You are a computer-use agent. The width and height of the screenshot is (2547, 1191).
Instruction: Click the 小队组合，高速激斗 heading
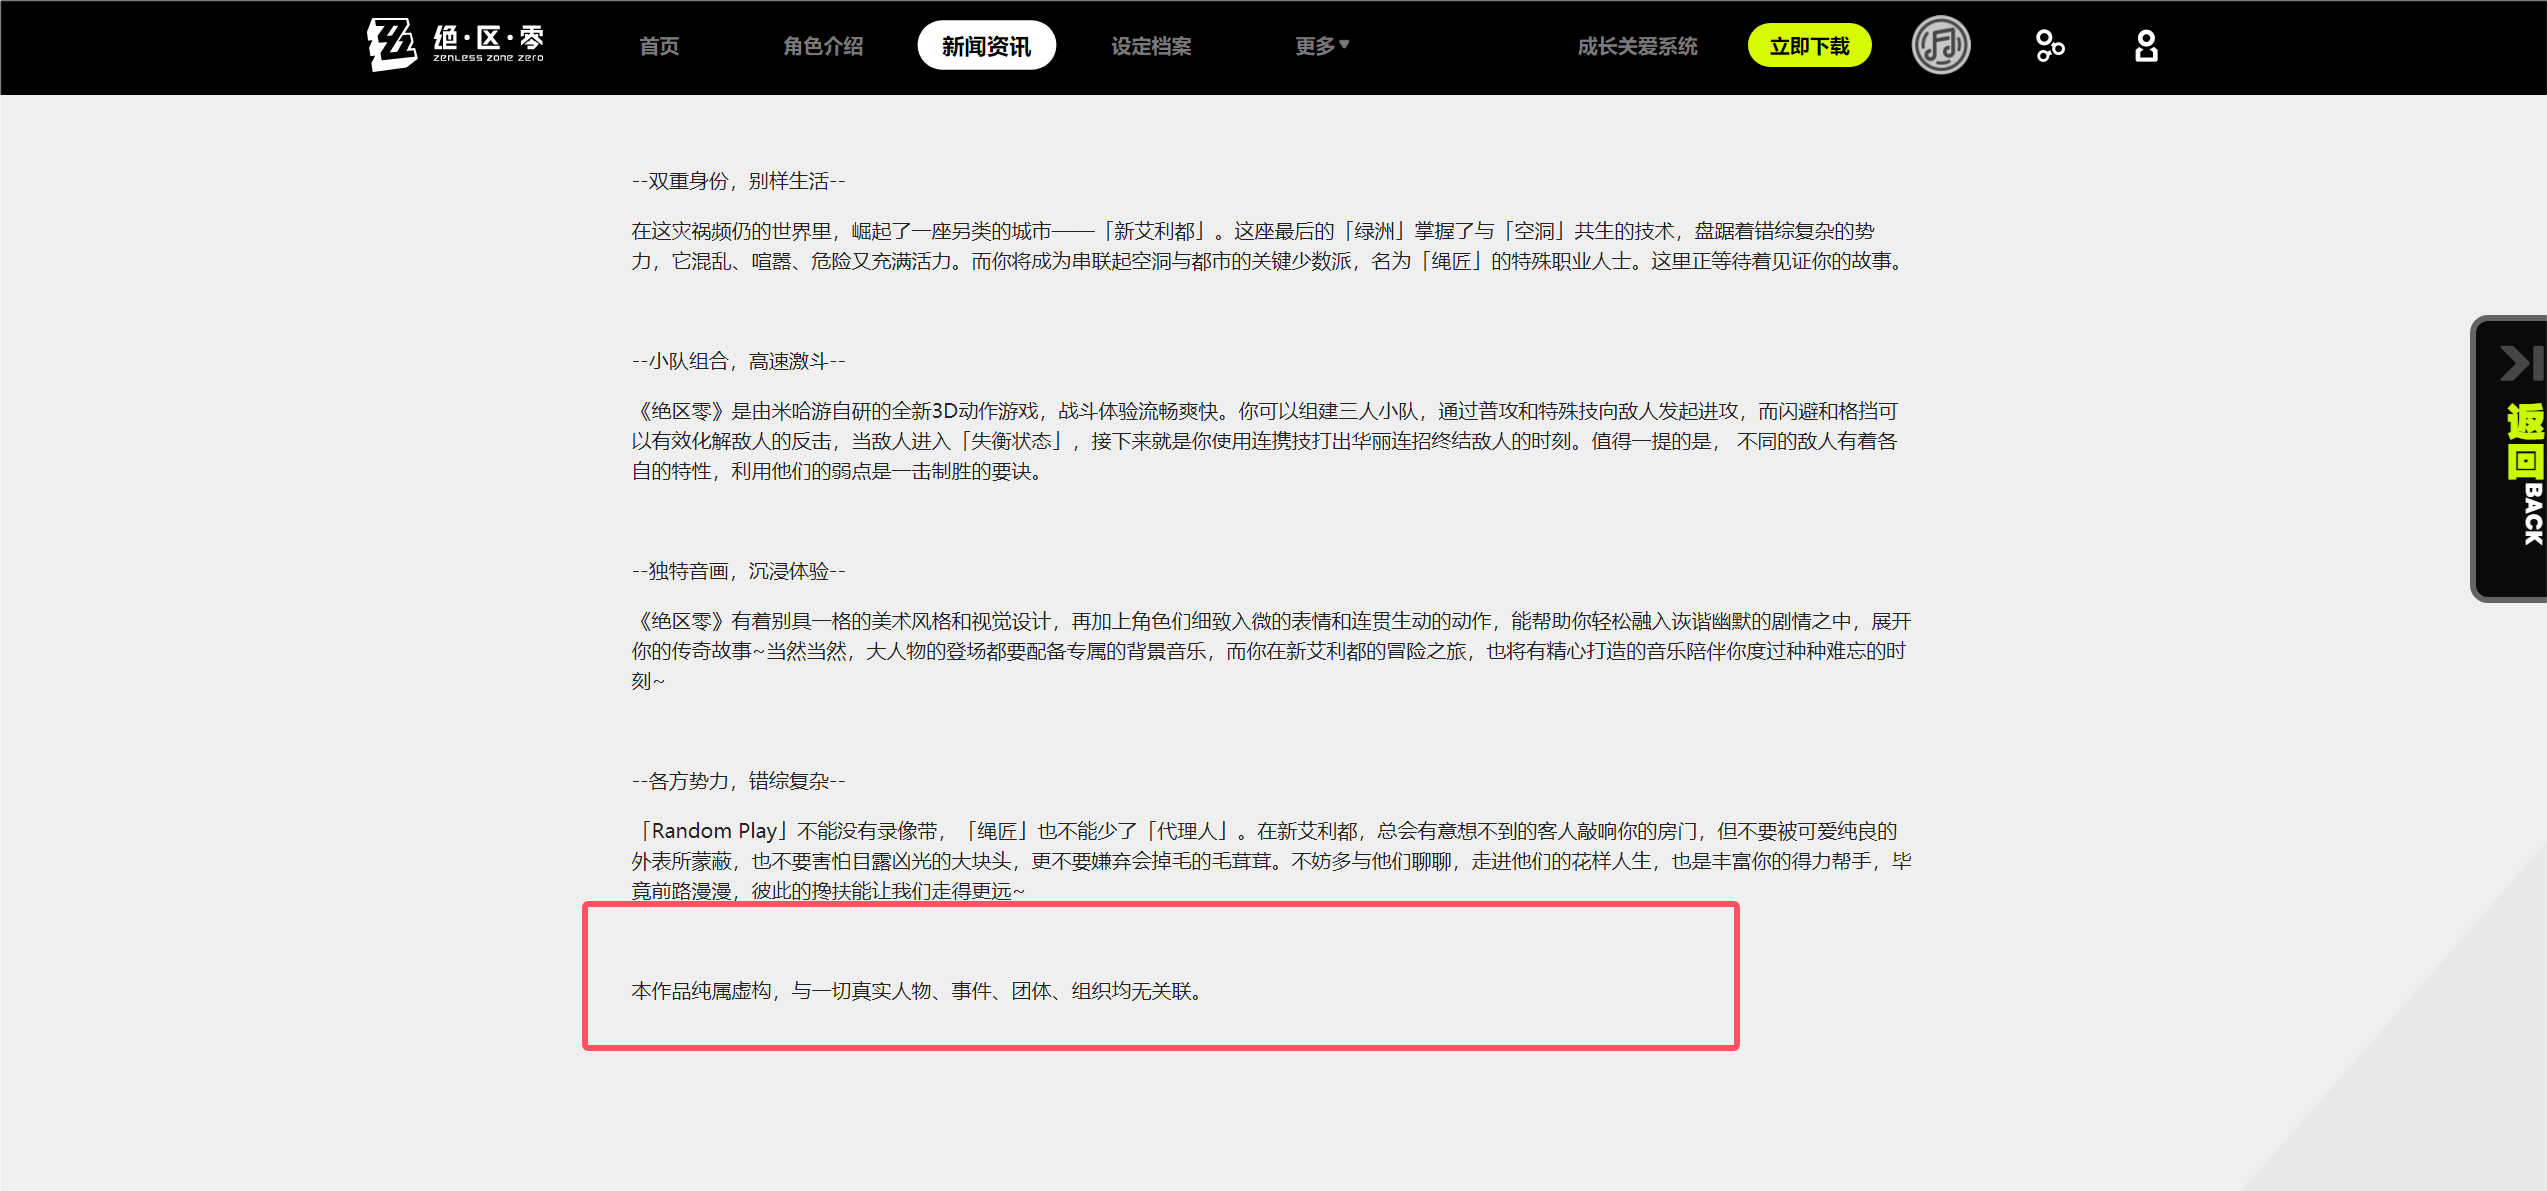[739, 361]
